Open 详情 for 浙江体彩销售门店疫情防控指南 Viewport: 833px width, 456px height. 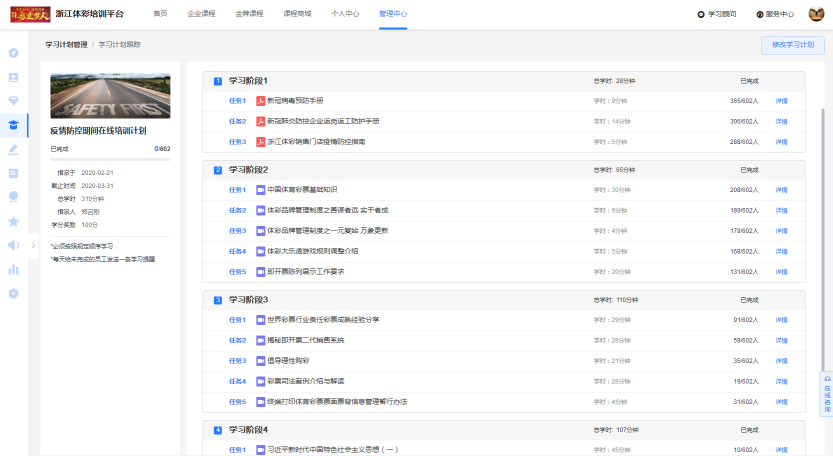click(x=781, y=142)
